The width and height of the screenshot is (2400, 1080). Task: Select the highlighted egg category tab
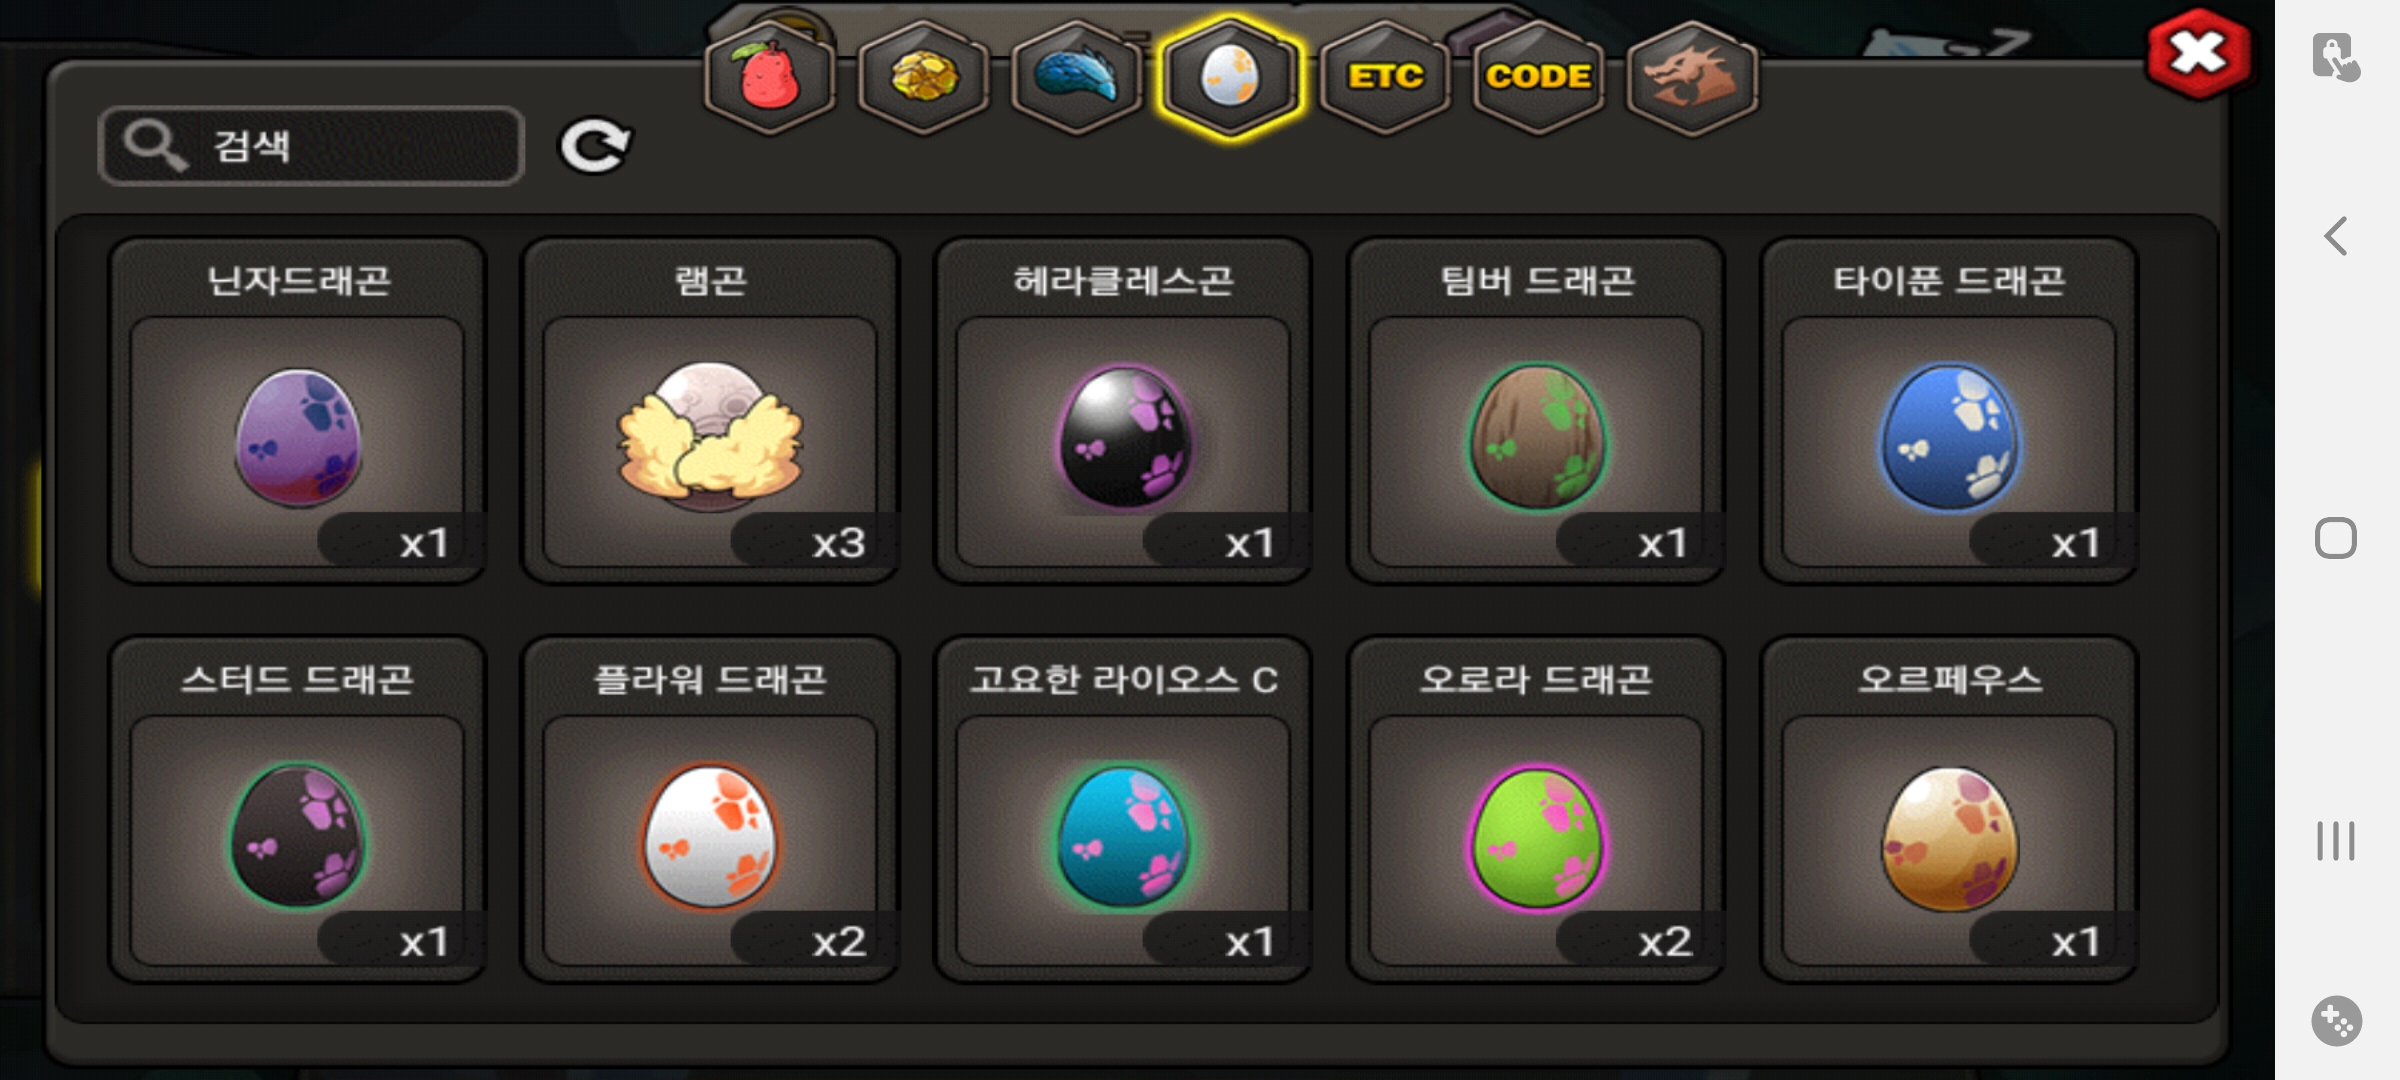pyautogui.click(x=1231, y=78)
